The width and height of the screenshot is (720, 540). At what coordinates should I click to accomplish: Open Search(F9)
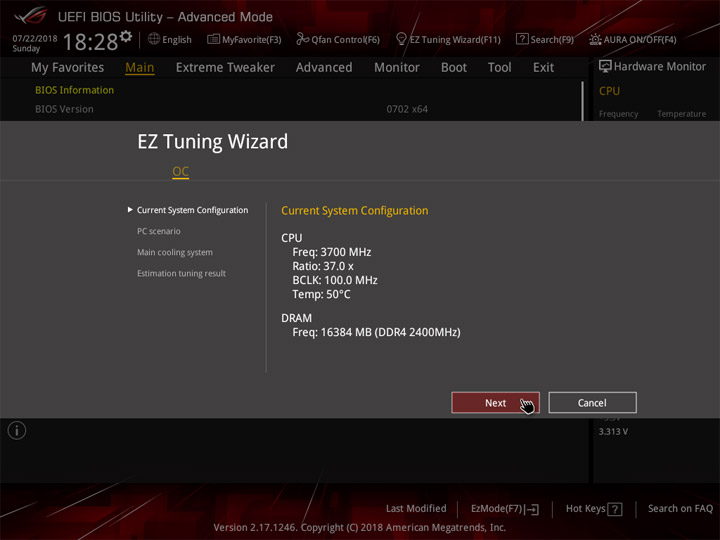click(552, 39)
